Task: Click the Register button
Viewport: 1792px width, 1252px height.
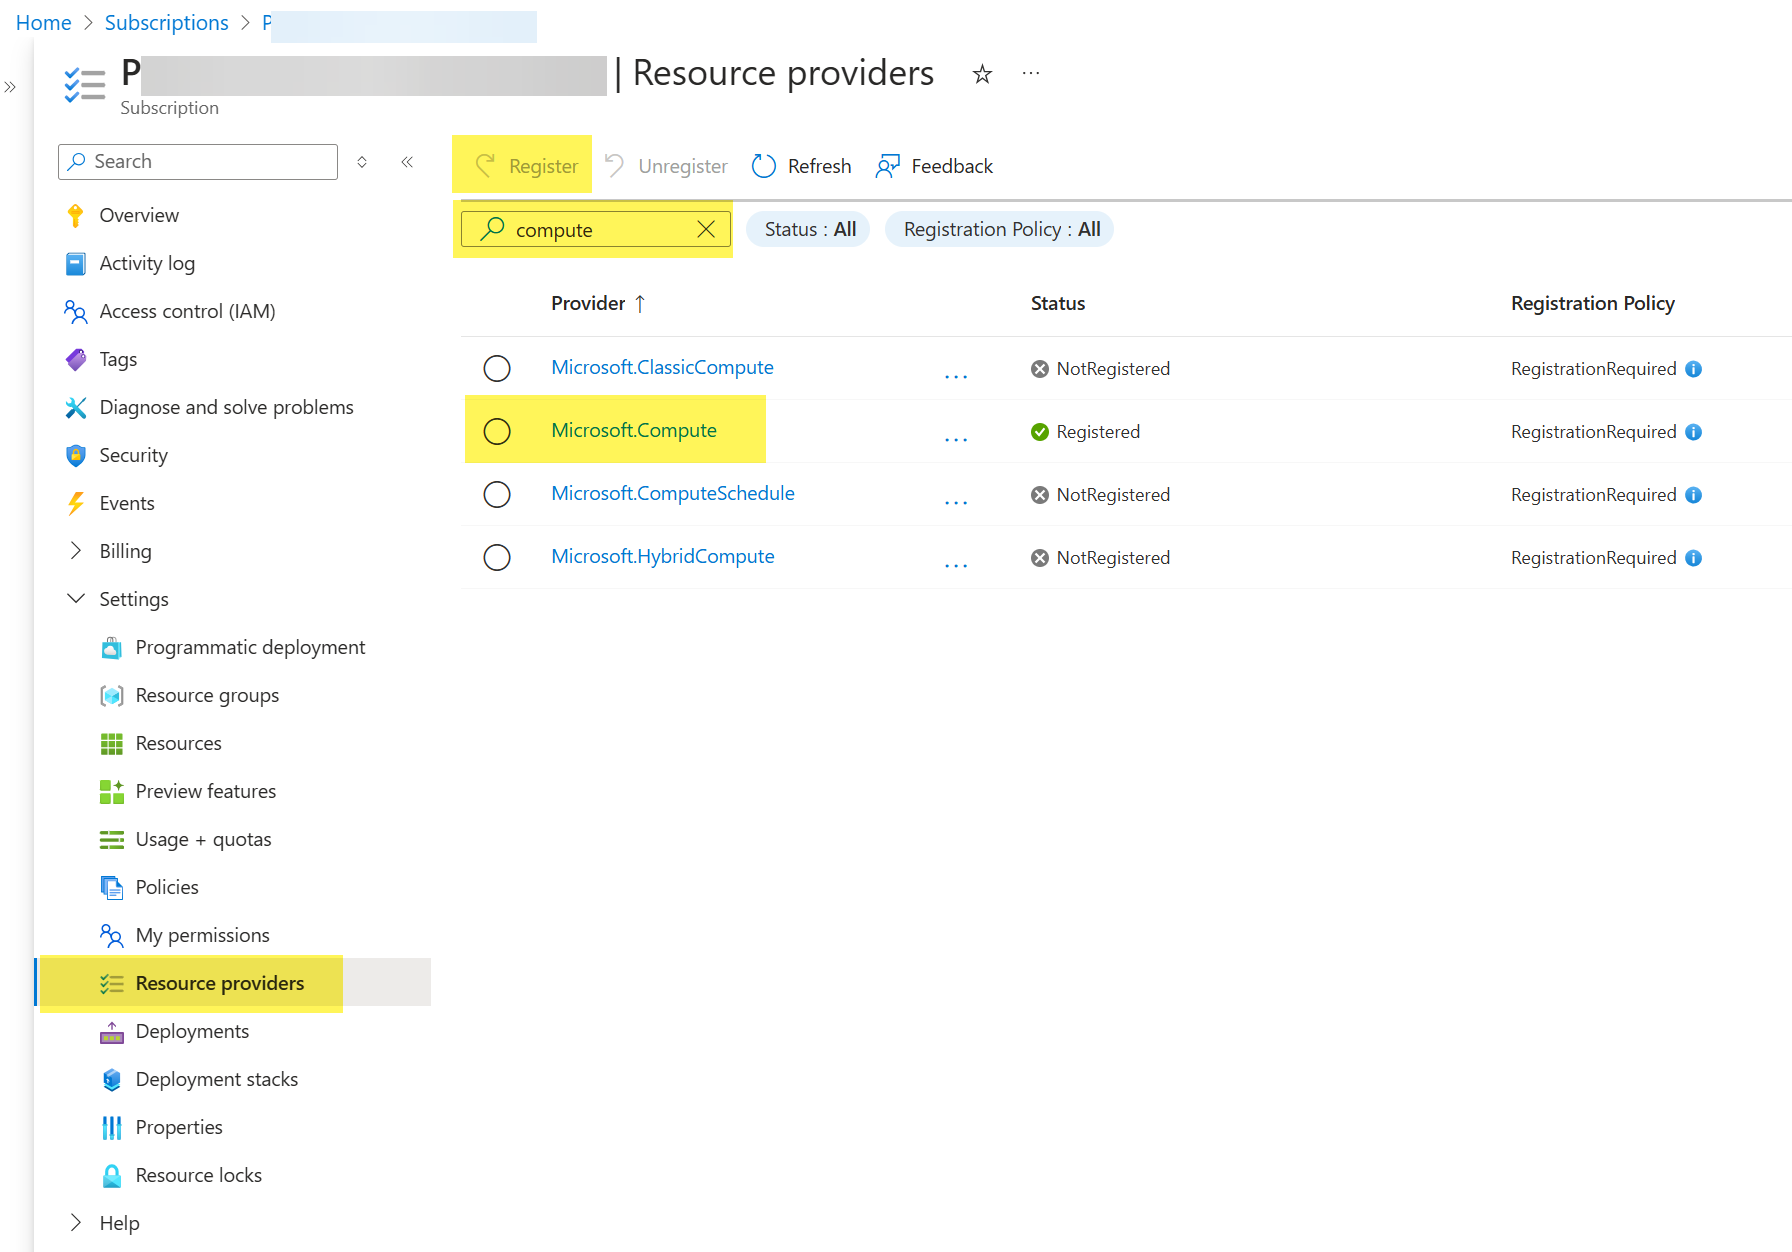Action: point(526,166)
